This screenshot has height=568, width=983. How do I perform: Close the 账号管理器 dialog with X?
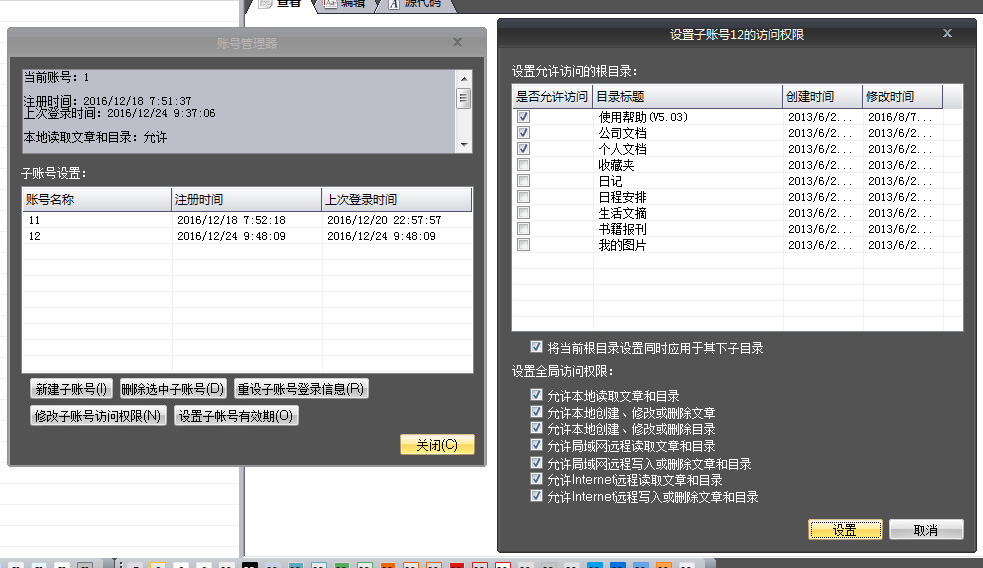pyautogui.click(x=457, y=42)
